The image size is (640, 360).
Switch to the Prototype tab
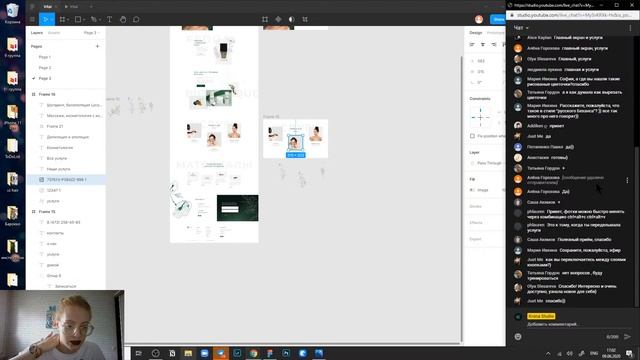[496, 33]
